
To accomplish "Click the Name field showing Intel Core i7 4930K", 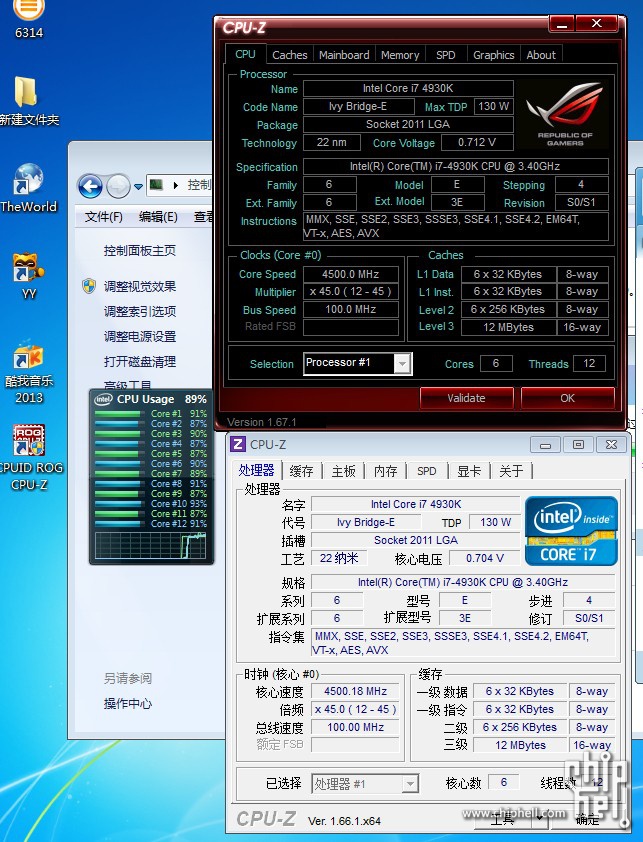I will [x=408, y=88].
